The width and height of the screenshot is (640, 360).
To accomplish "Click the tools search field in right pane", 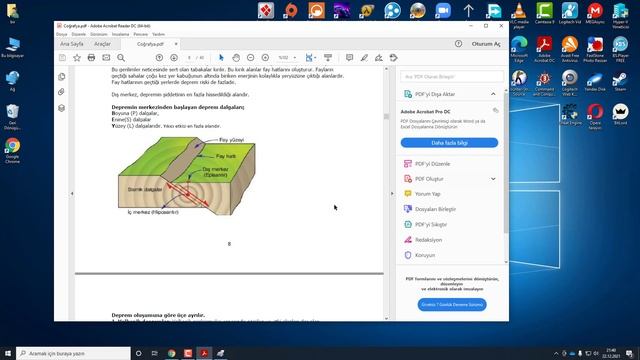I will (452, 76).
